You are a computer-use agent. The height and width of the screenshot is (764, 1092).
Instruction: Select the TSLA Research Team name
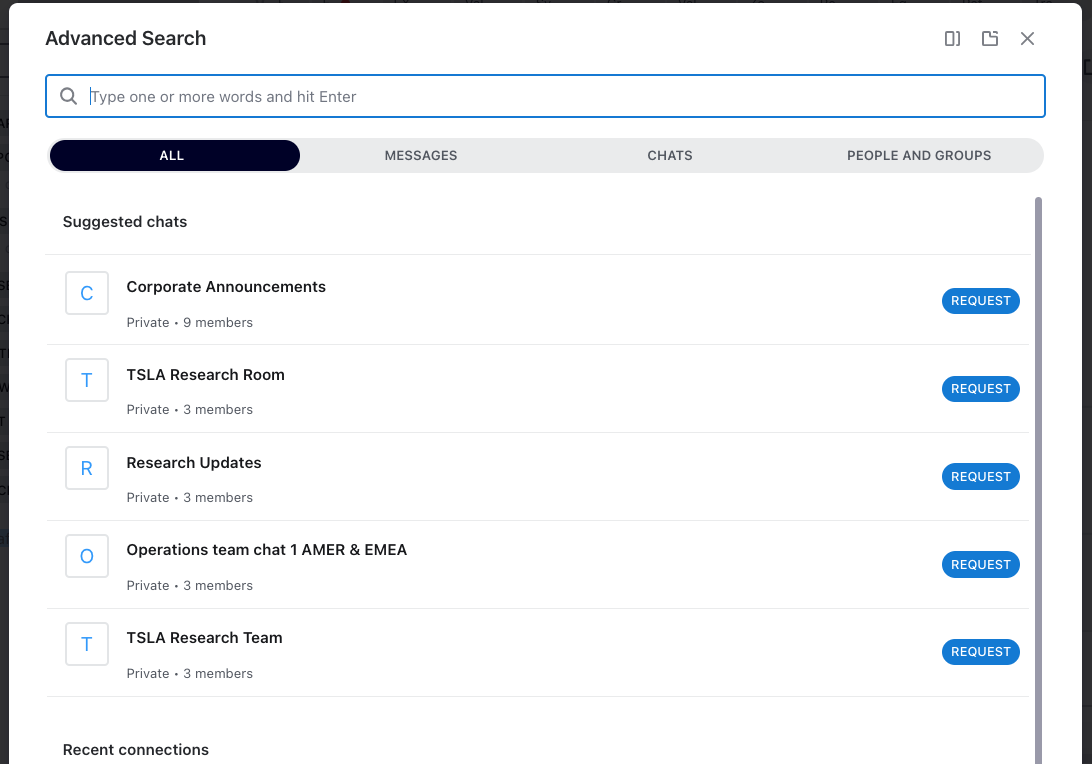(204, 638)
